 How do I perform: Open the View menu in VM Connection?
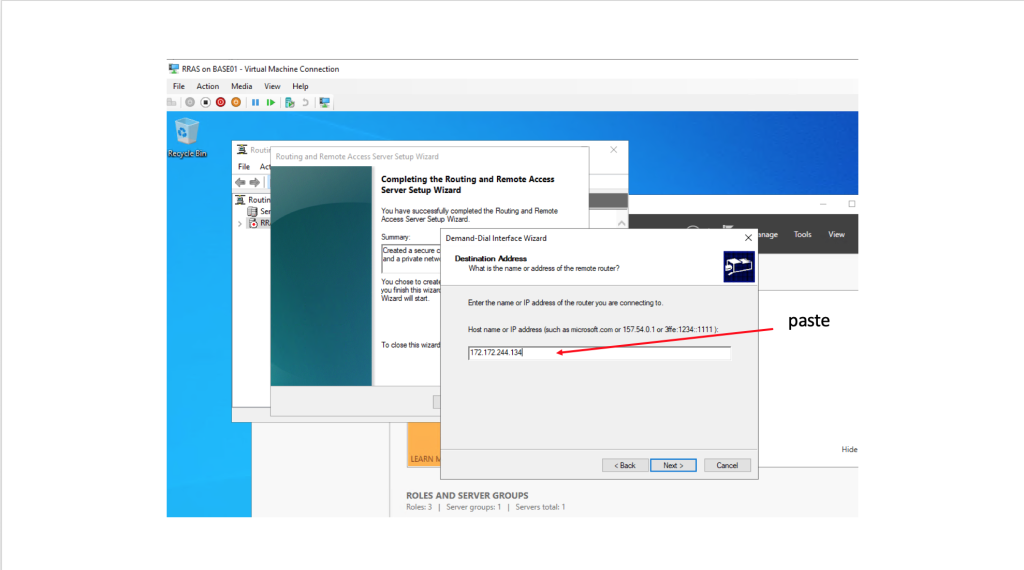coord(272,86)
